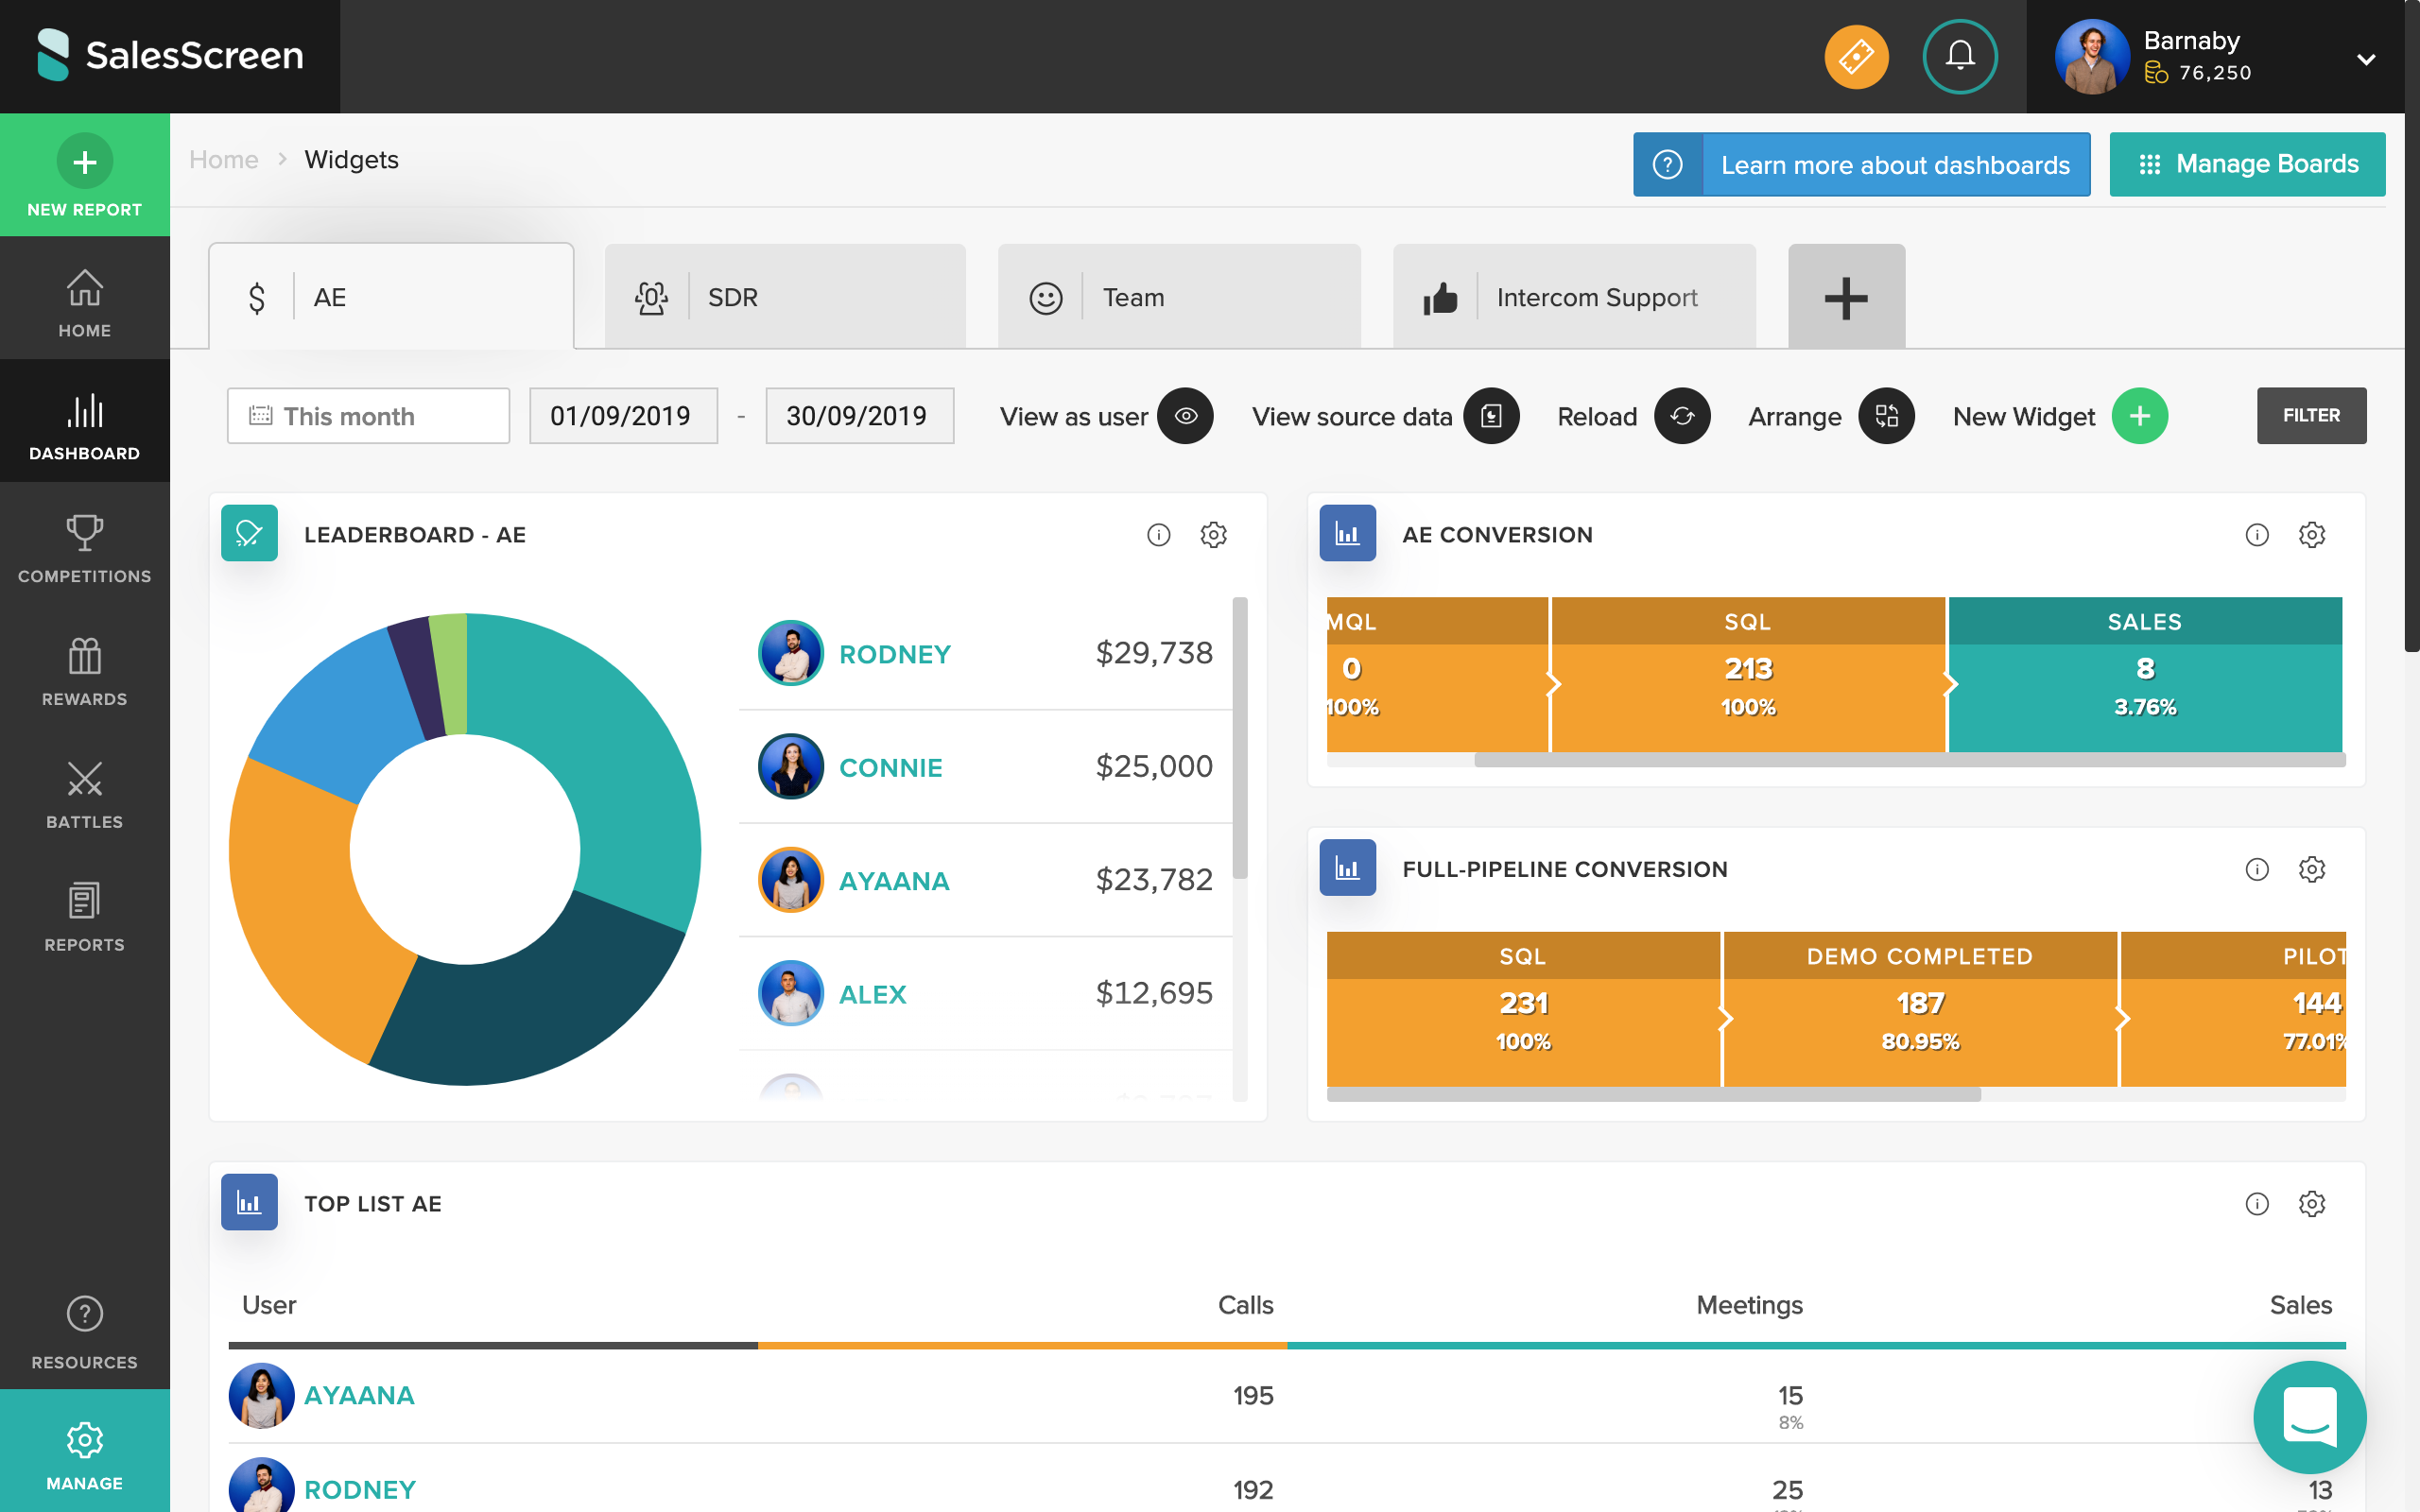Open the live chat bubble
2420x1512 pixels.
[2308, 1418]
